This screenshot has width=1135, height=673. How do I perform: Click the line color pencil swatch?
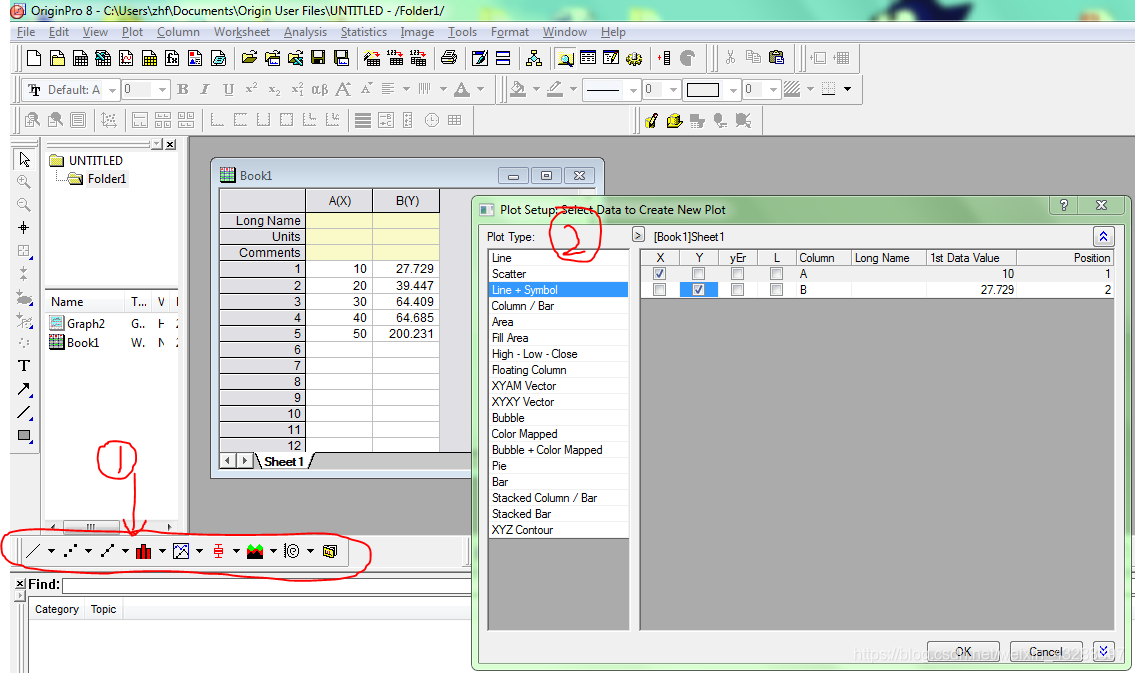555,89
